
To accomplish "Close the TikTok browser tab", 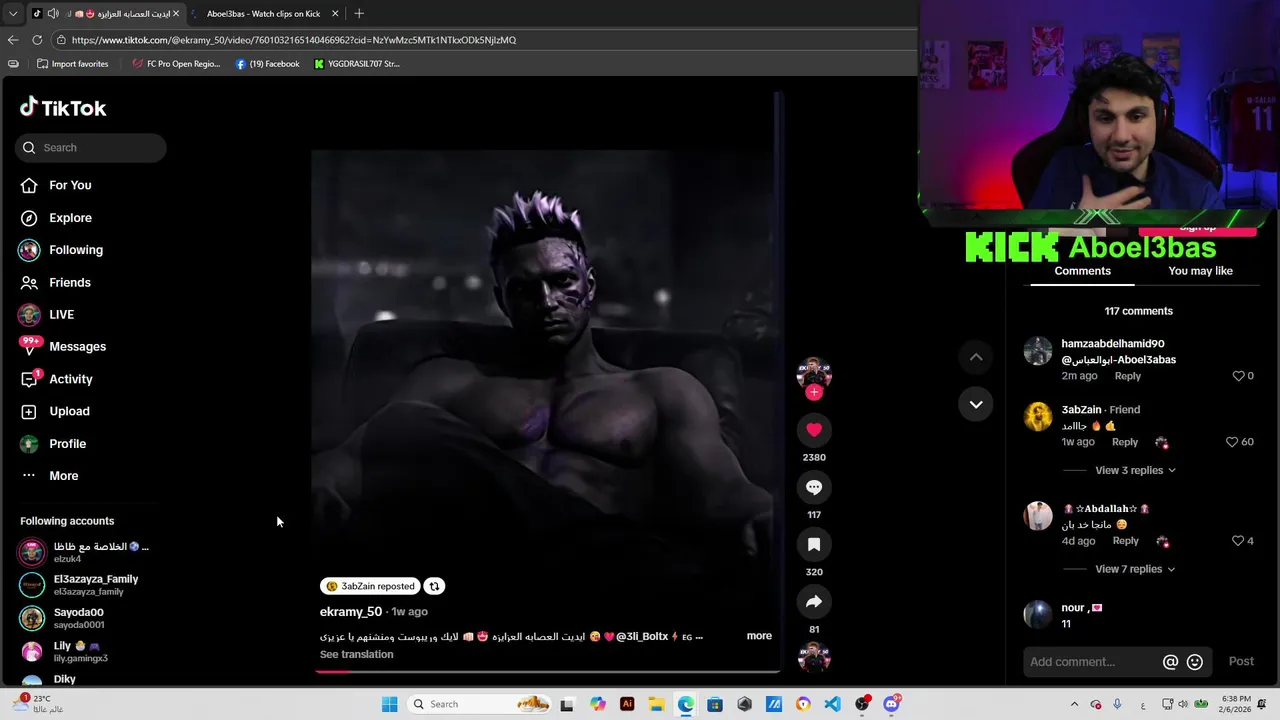I will [x=176, y=14].
